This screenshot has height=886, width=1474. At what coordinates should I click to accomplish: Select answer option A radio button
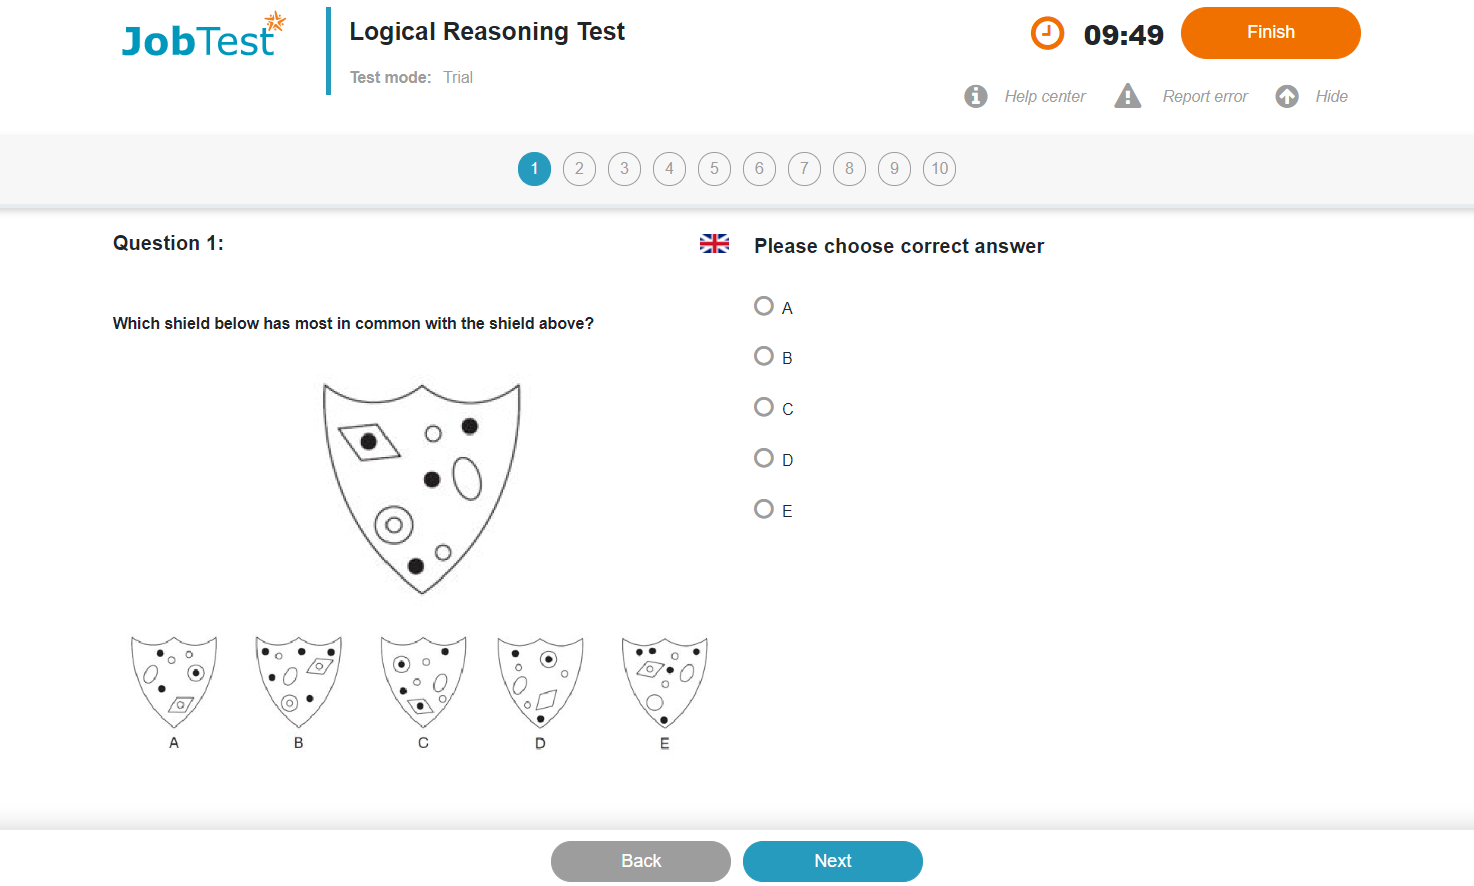(x=764, y=306)
